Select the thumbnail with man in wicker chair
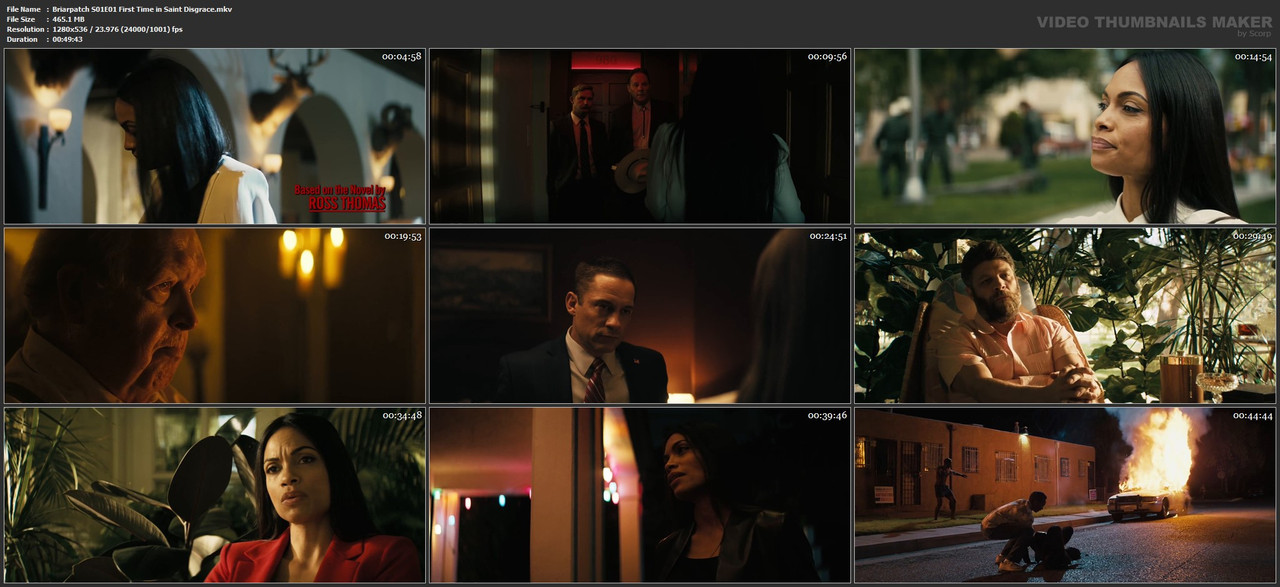The width and height of the screenshot is (1280, 587). (1065, 316)
